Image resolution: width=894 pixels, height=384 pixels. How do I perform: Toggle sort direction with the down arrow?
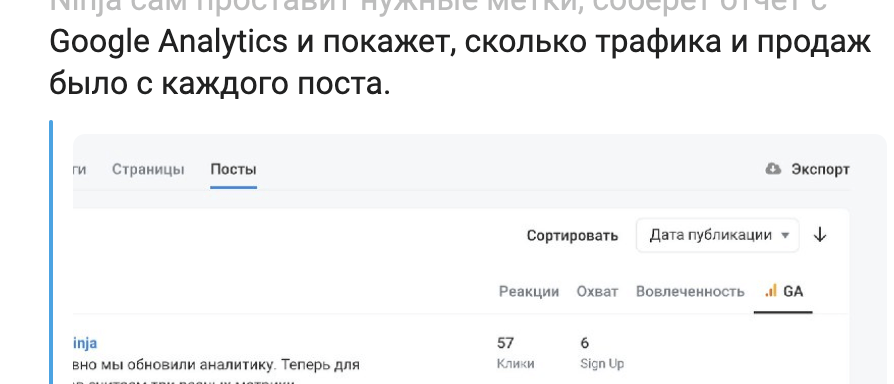pyautogui.click(x=820, y=235)
